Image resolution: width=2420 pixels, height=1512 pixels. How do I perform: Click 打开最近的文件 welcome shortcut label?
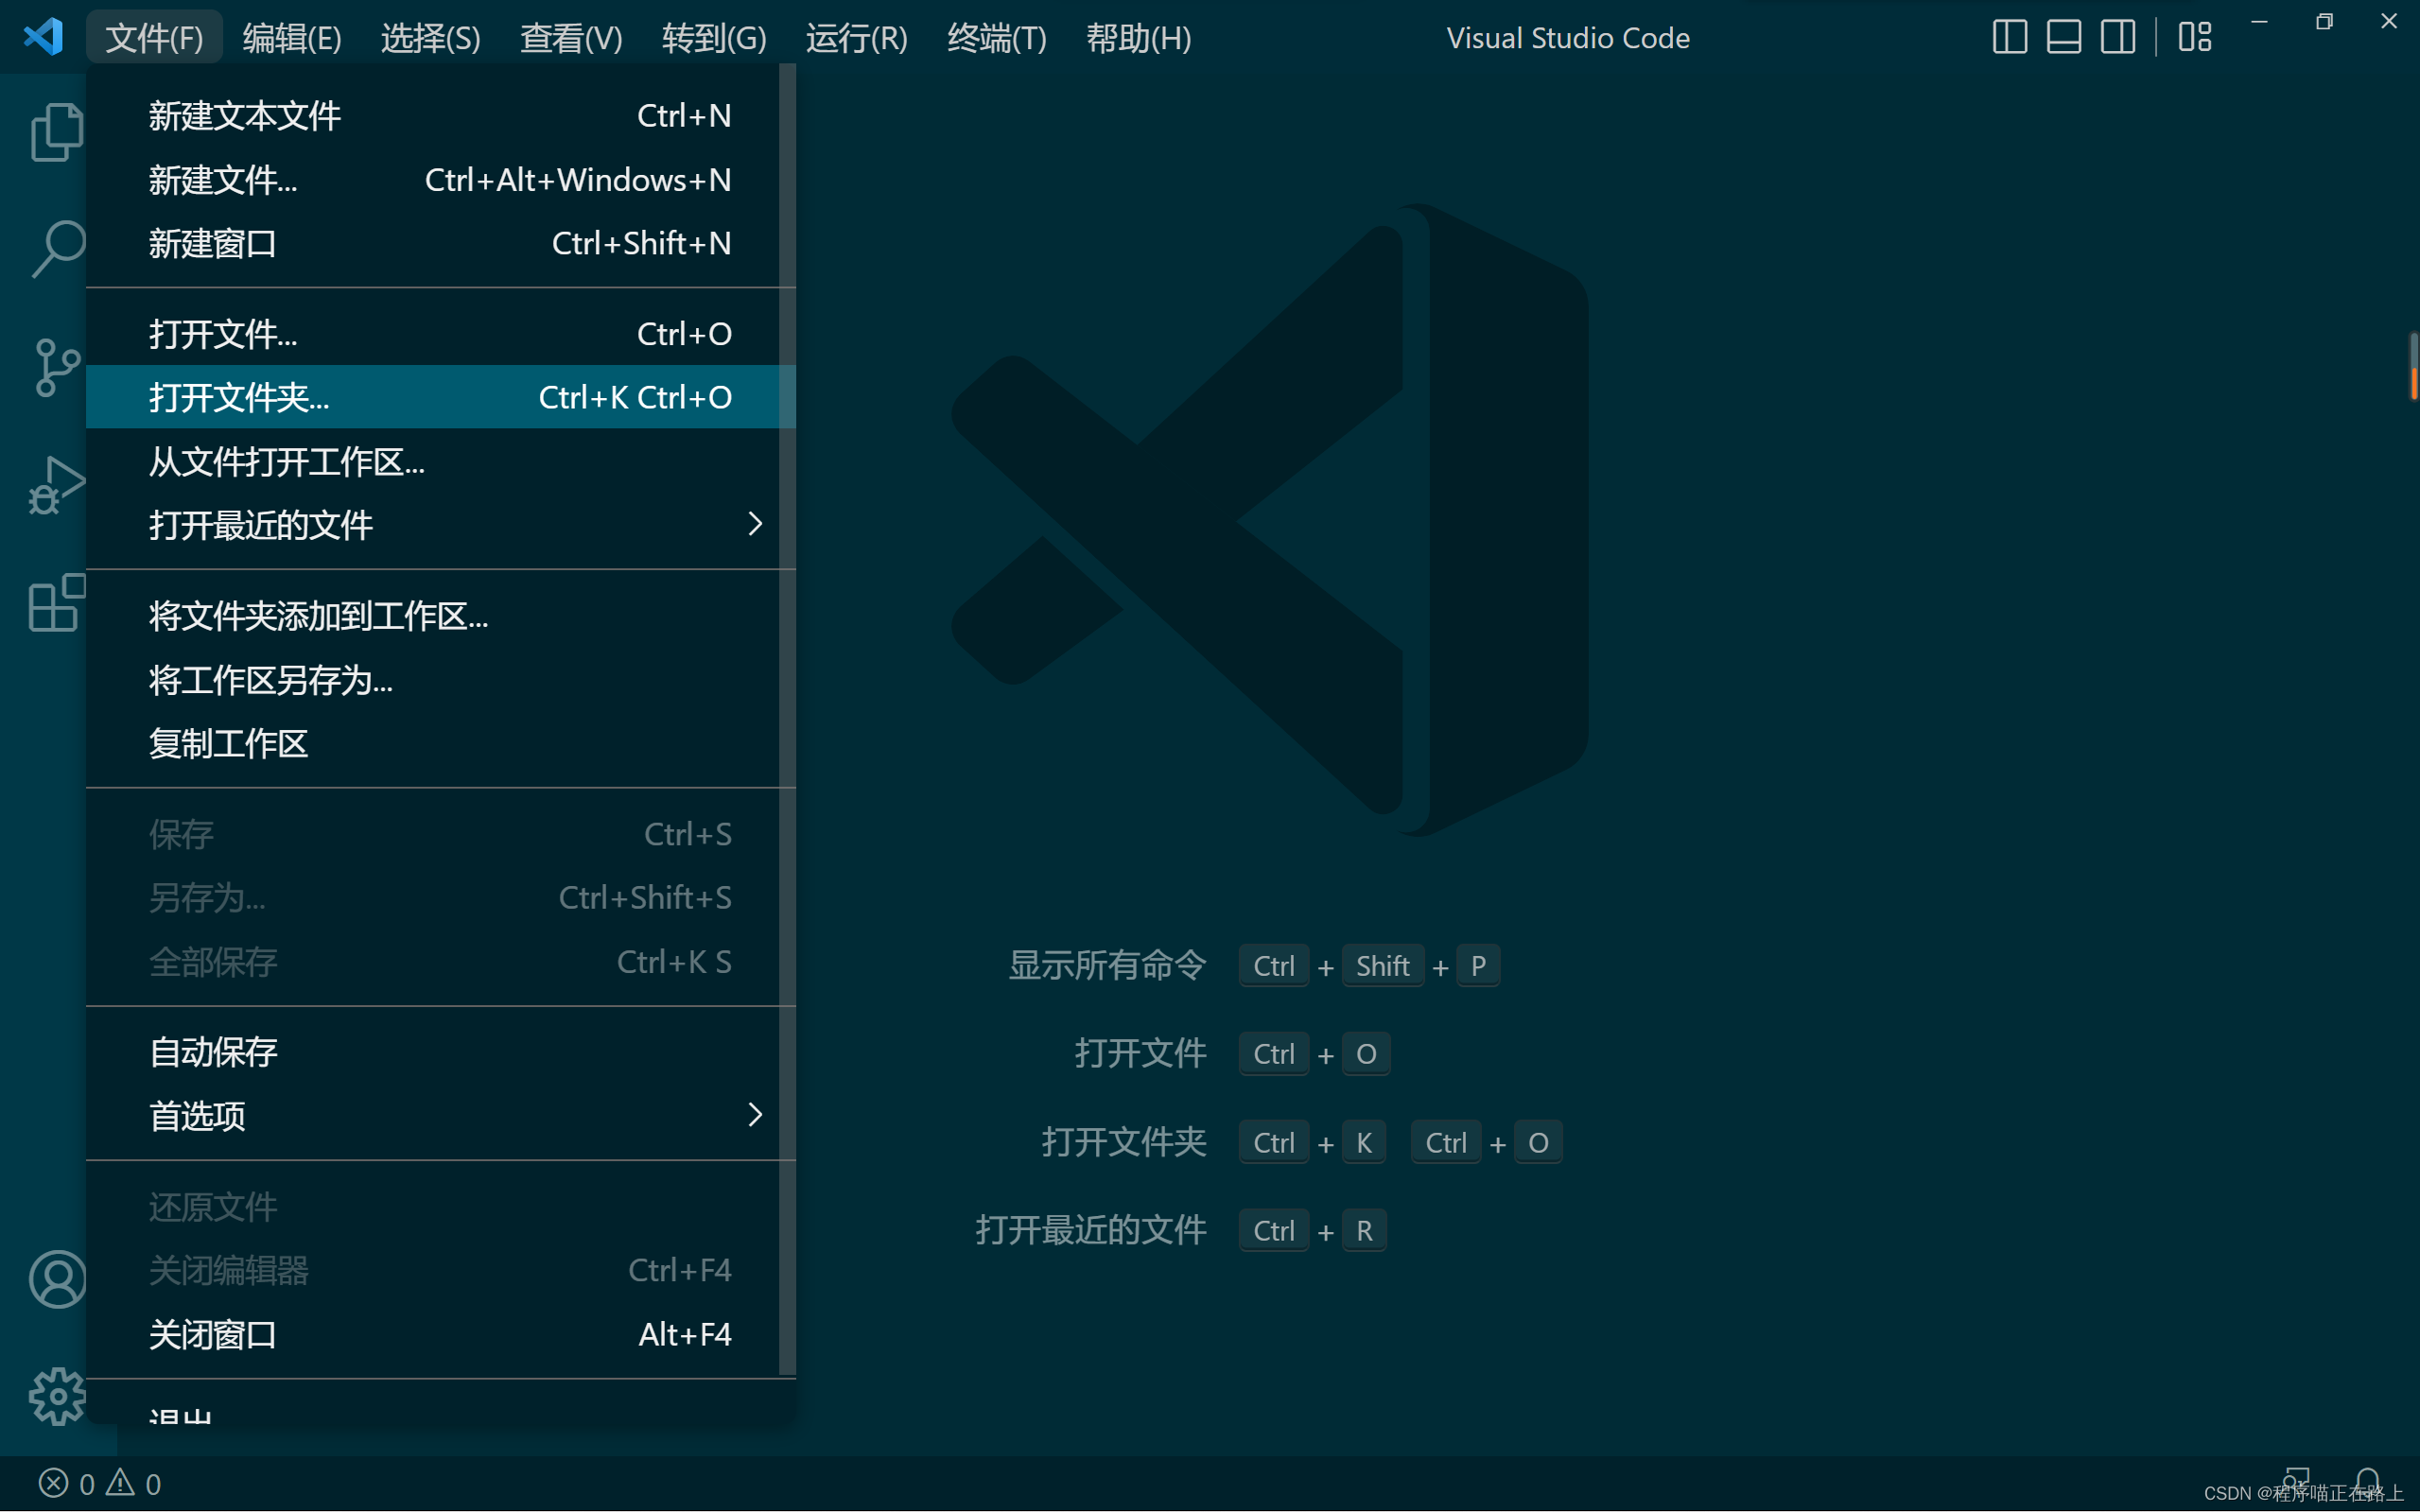(1091, 1229)
